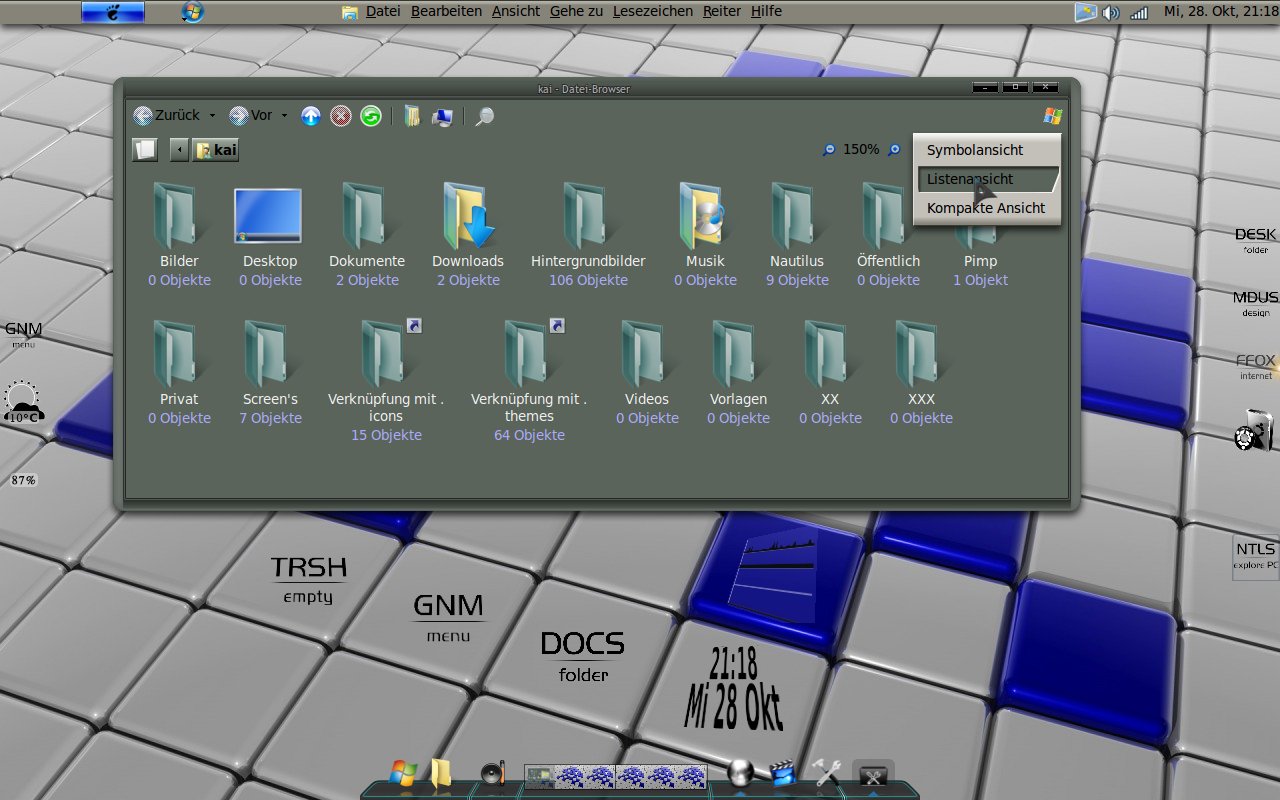1280x800 pixels.
Task: Stop loading with the red X icon
Action: [341, 116]
